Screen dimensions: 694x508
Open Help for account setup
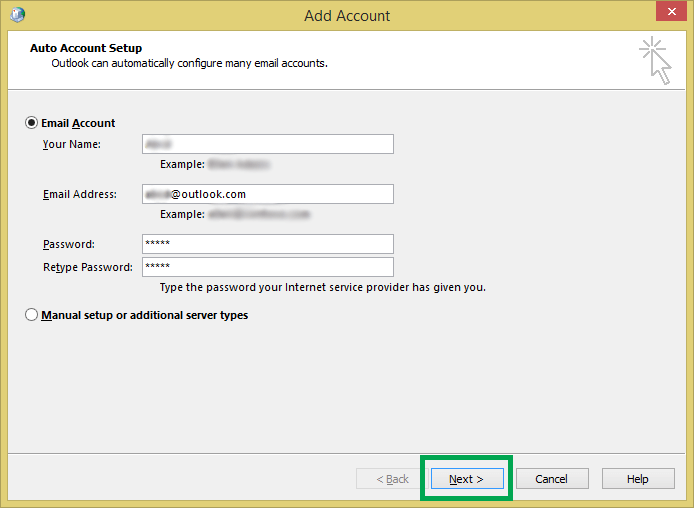638,479
